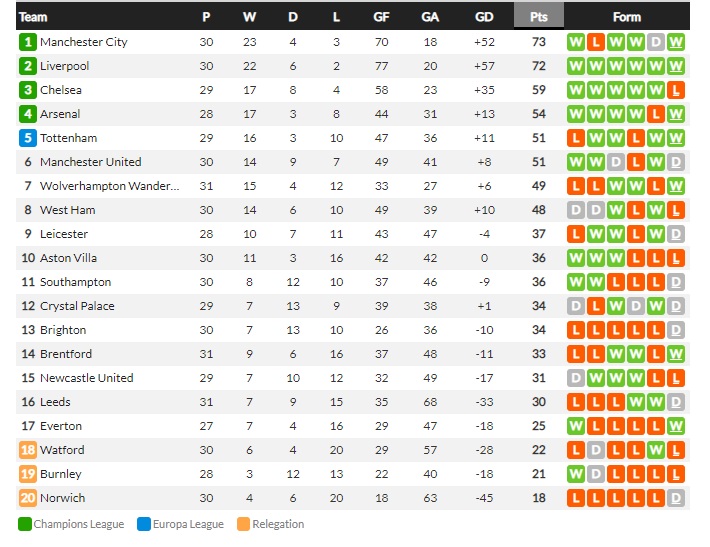Click the Form column header

(x=627, y=17)
